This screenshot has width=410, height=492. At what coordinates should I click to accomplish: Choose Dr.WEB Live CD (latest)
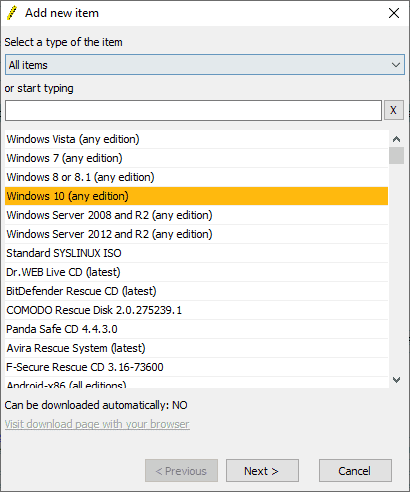click(196, 272)
